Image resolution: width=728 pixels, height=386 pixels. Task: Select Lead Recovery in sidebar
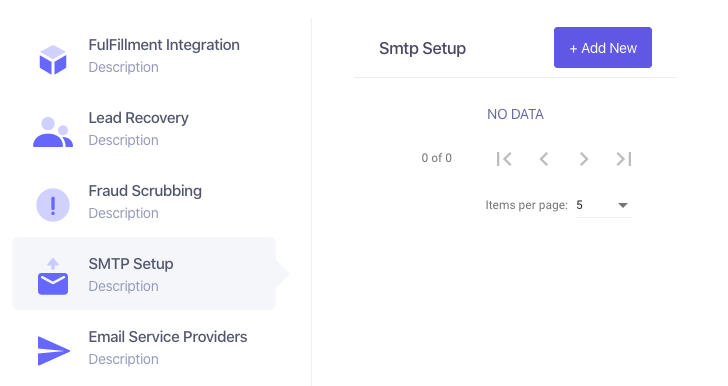point(144,129)
